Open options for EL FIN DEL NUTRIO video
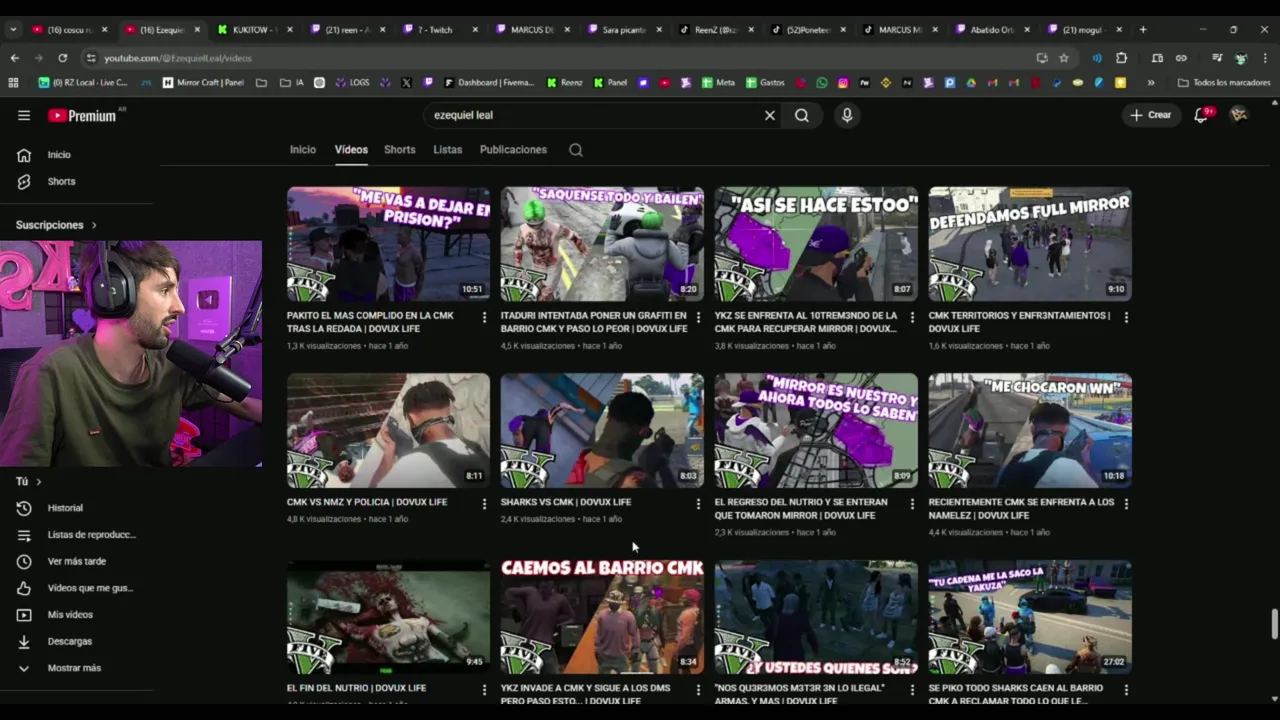Image resolution: width=1280 pixels, height=720 pixels. (x=485, y=690)
